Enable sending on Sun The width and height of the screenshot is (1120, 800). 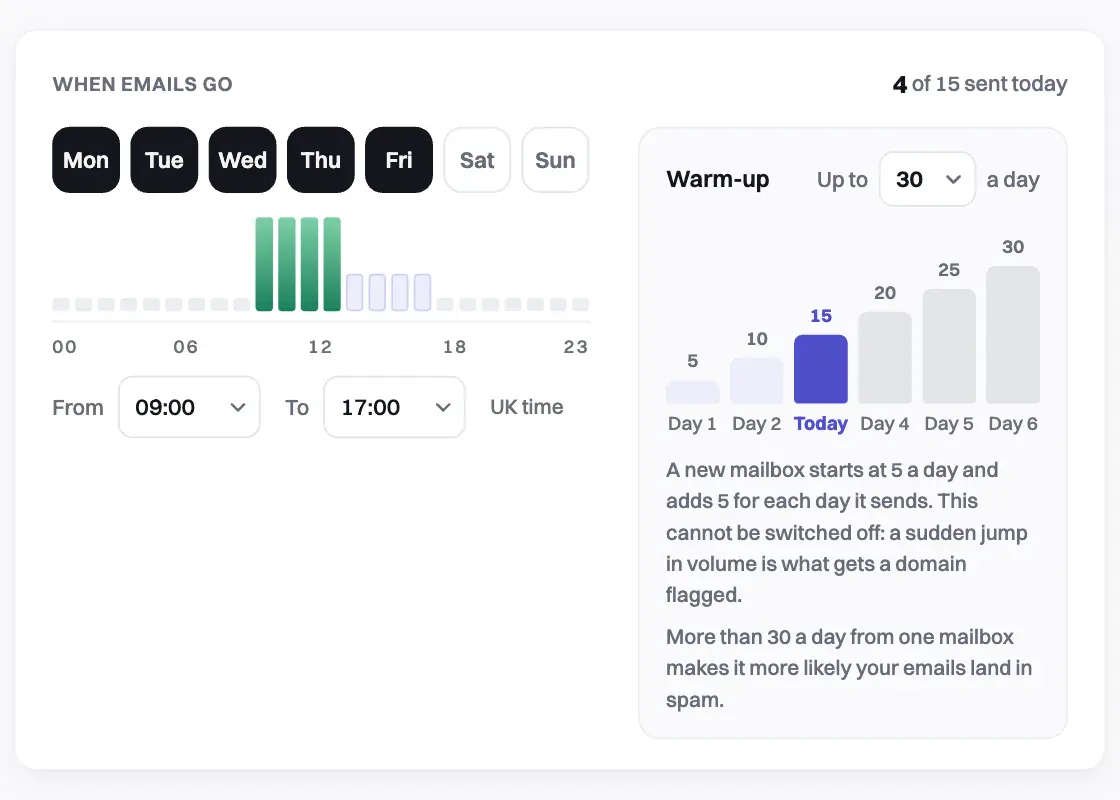(555, 160)
